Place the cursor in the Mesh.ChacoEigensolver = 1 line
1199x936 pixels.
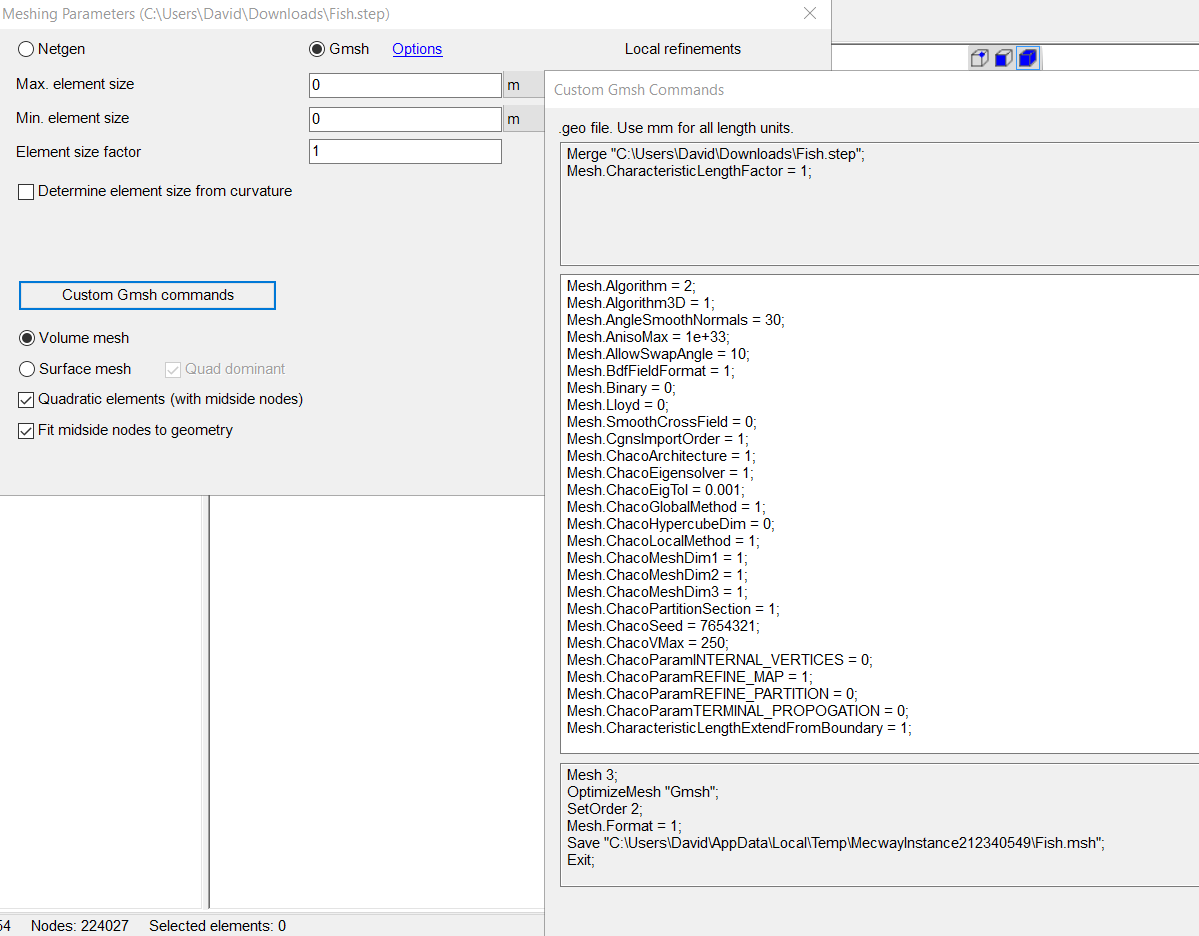tap(660, 473)
